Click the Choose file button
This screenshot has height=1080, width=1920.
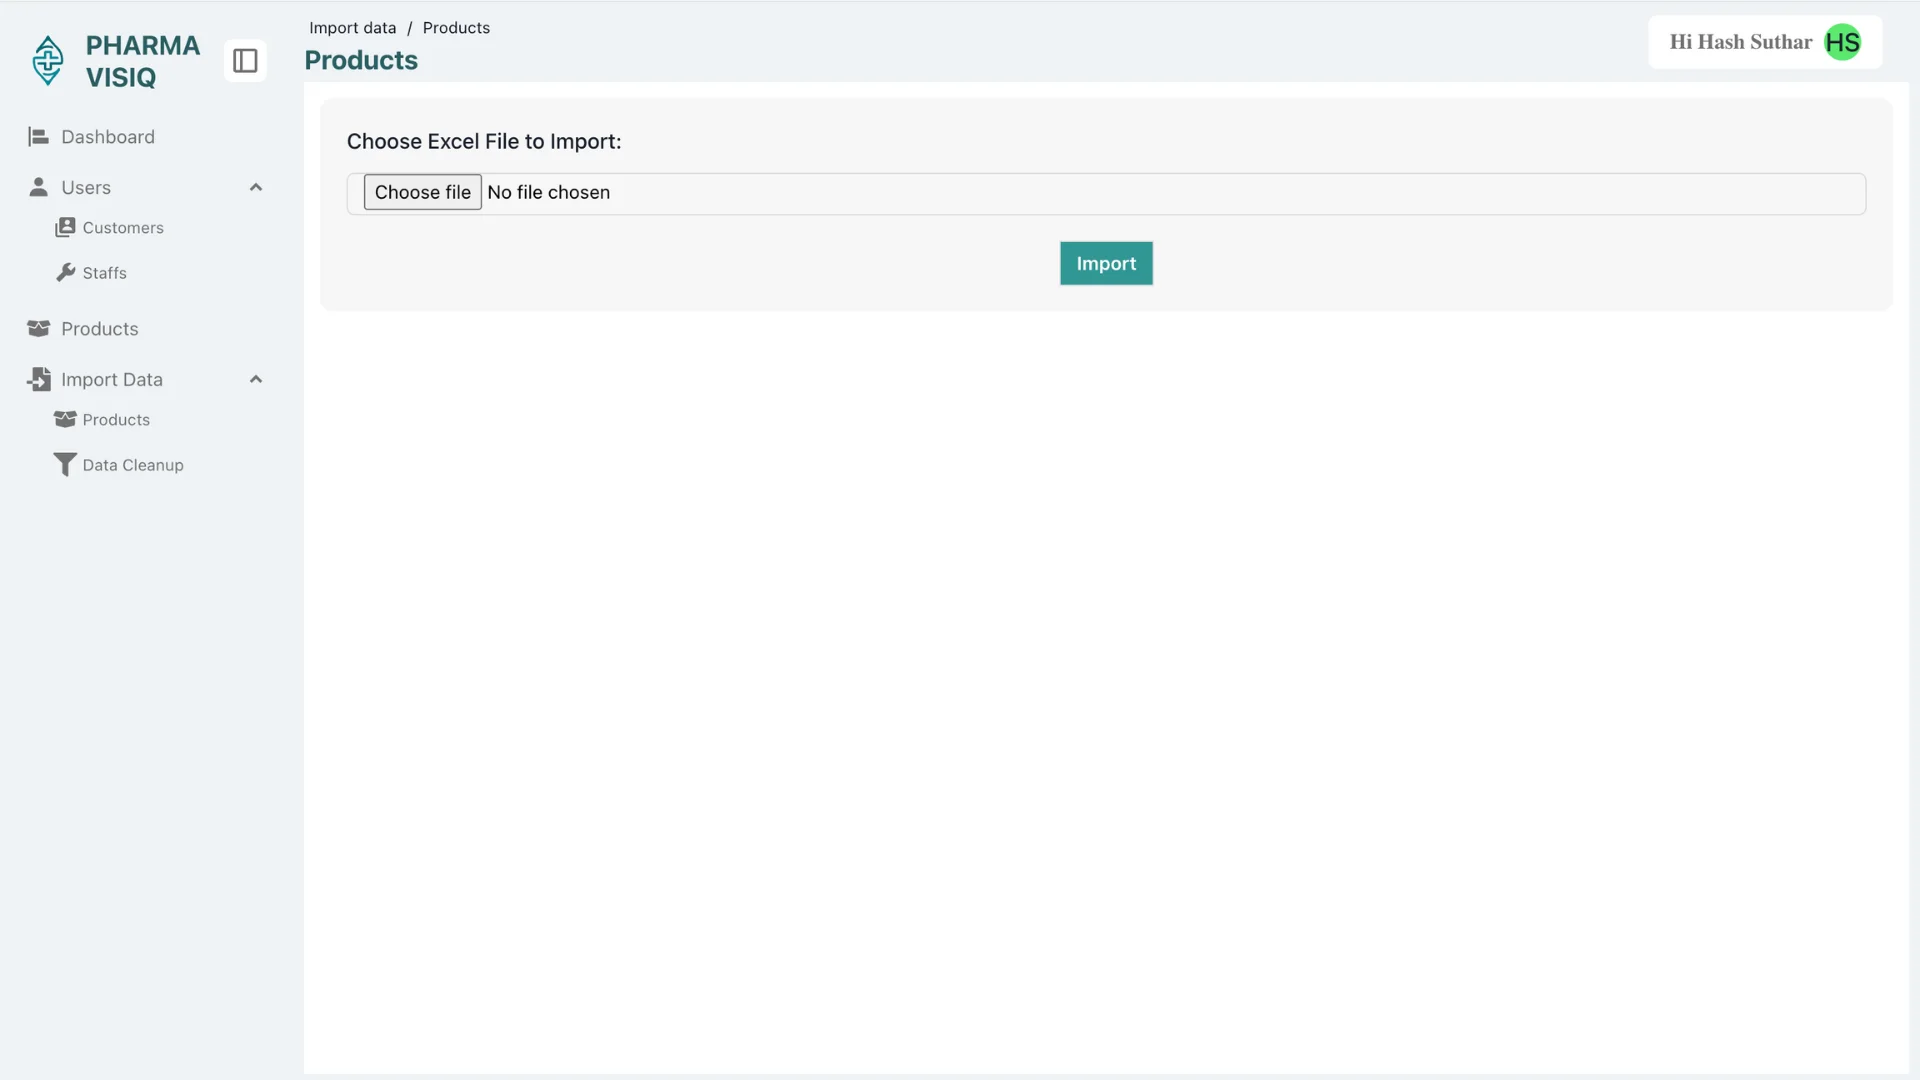(422, 192)
